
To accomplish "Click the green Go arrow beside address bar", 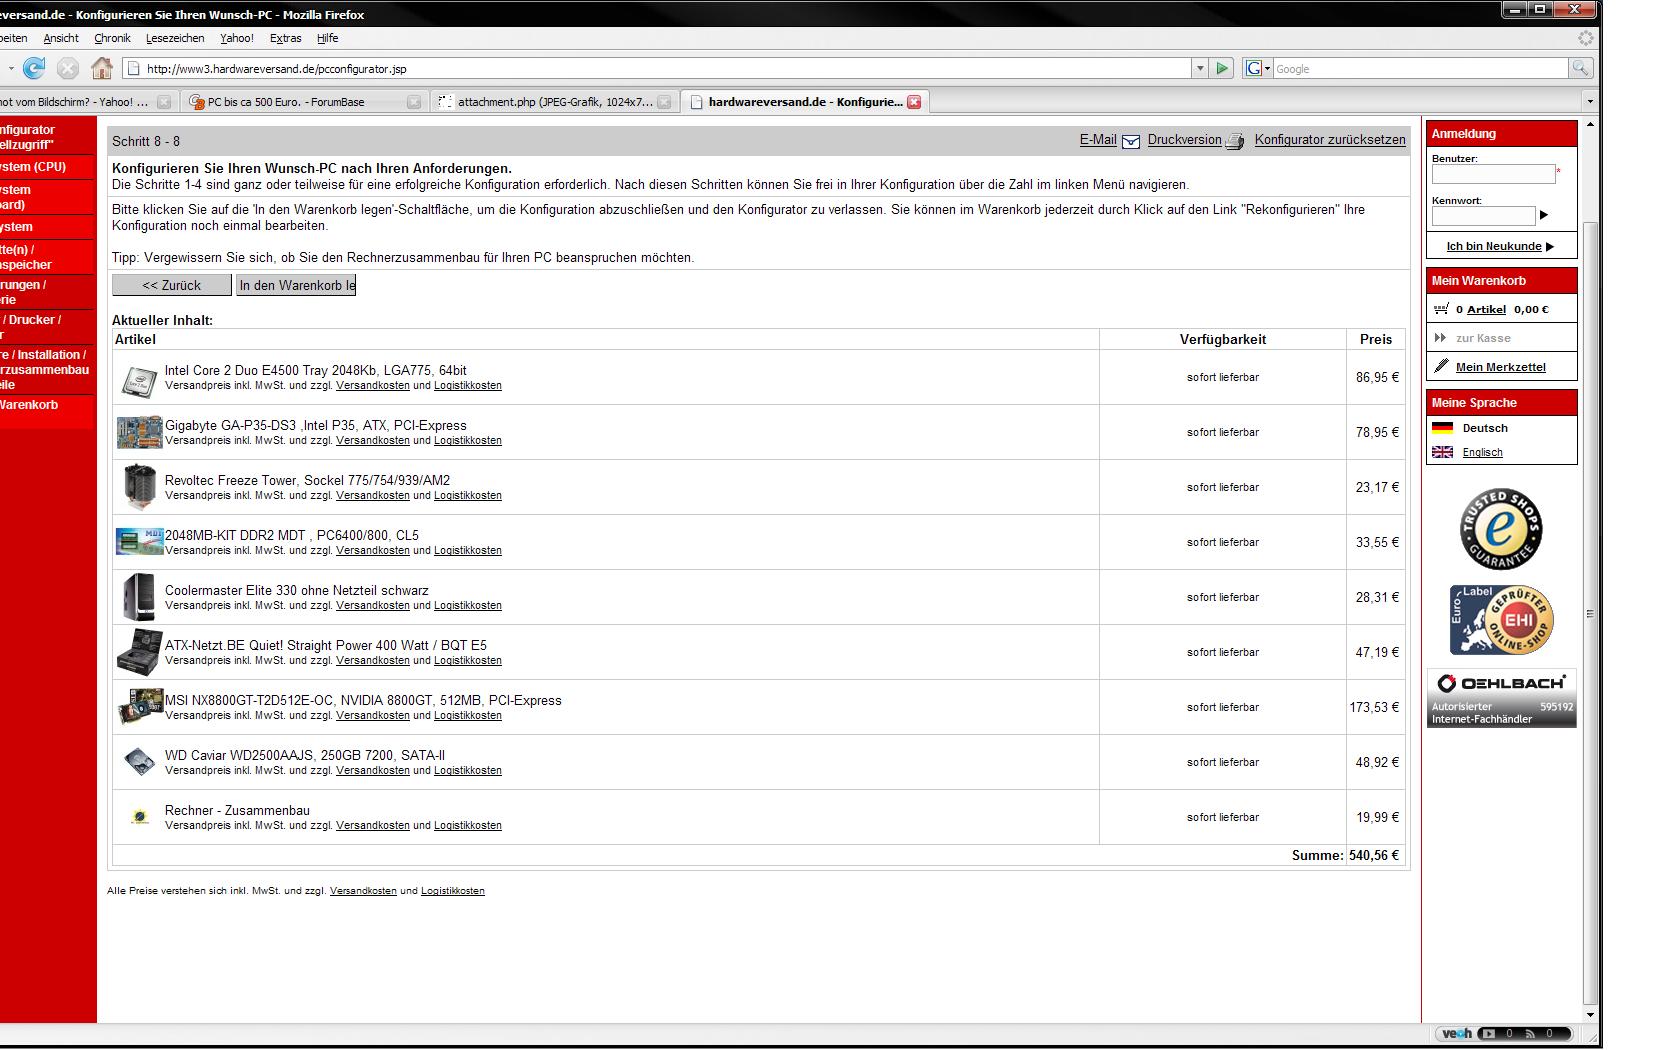I will (1222, 68).
